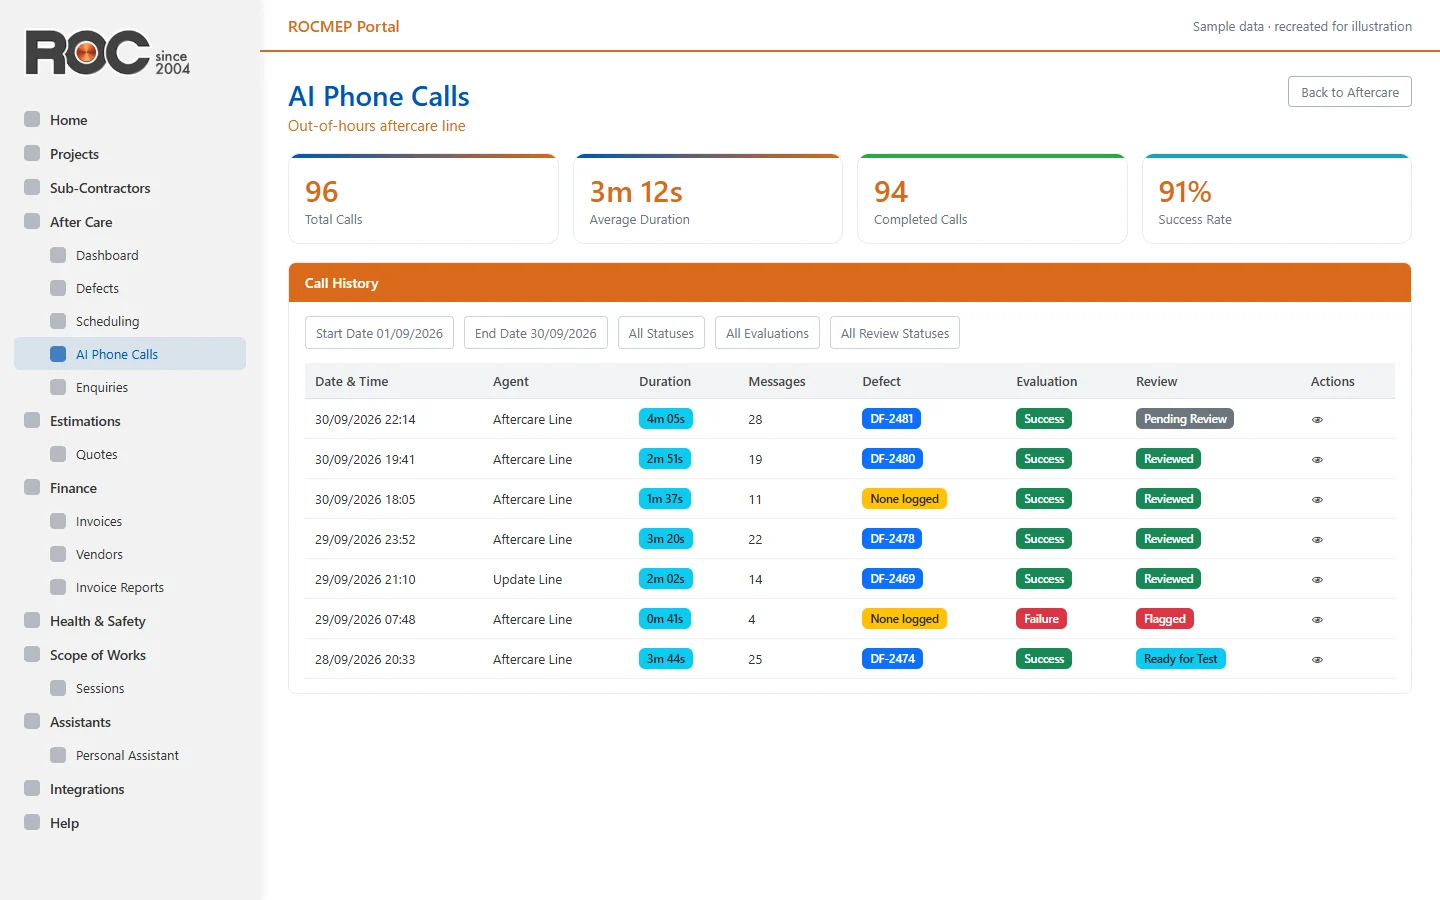Click the Home sidebar icon
The image size is (1440, 900).
[32, 120]
